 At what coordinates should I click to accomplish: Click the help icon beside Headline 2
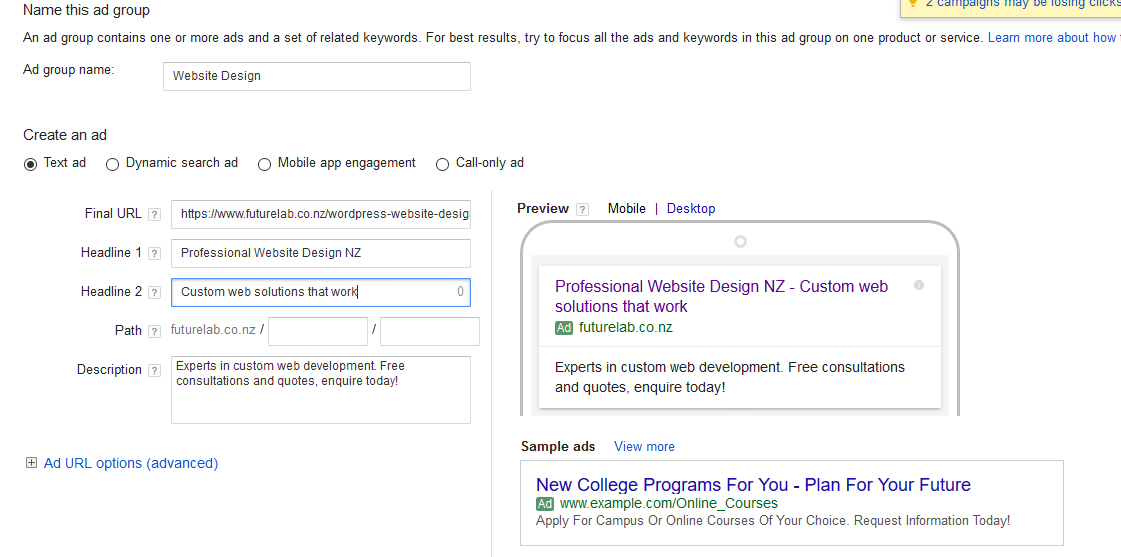154,293
